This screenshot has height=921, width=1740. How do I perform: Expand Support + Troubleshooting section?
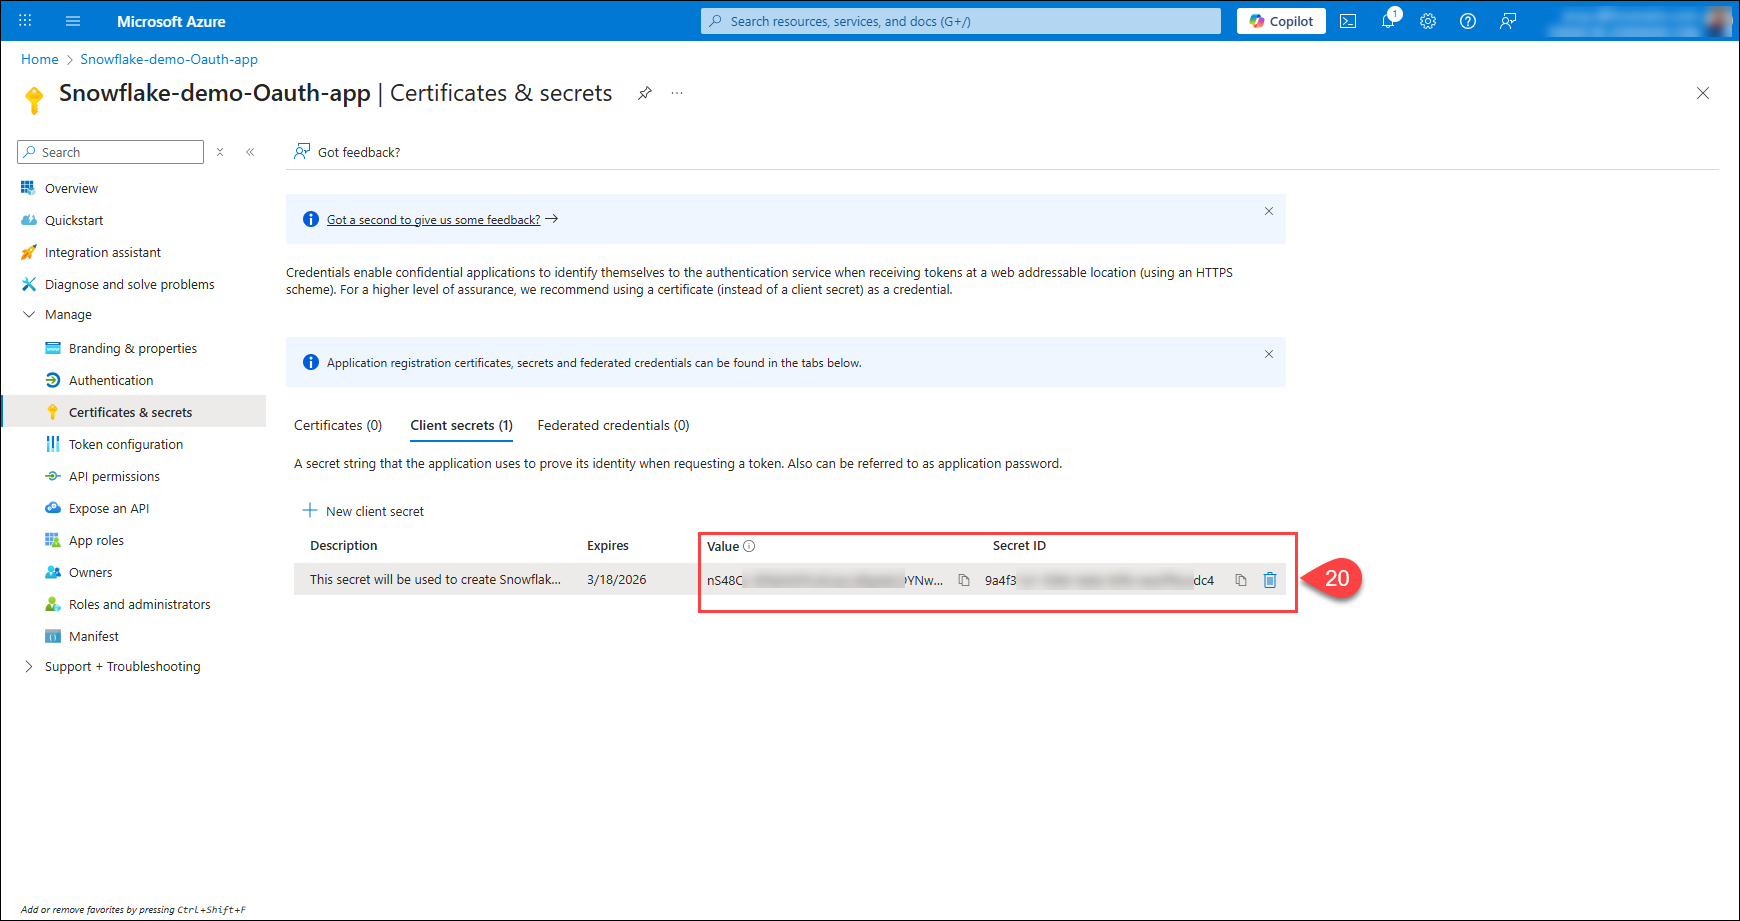(x=29, y=666)
